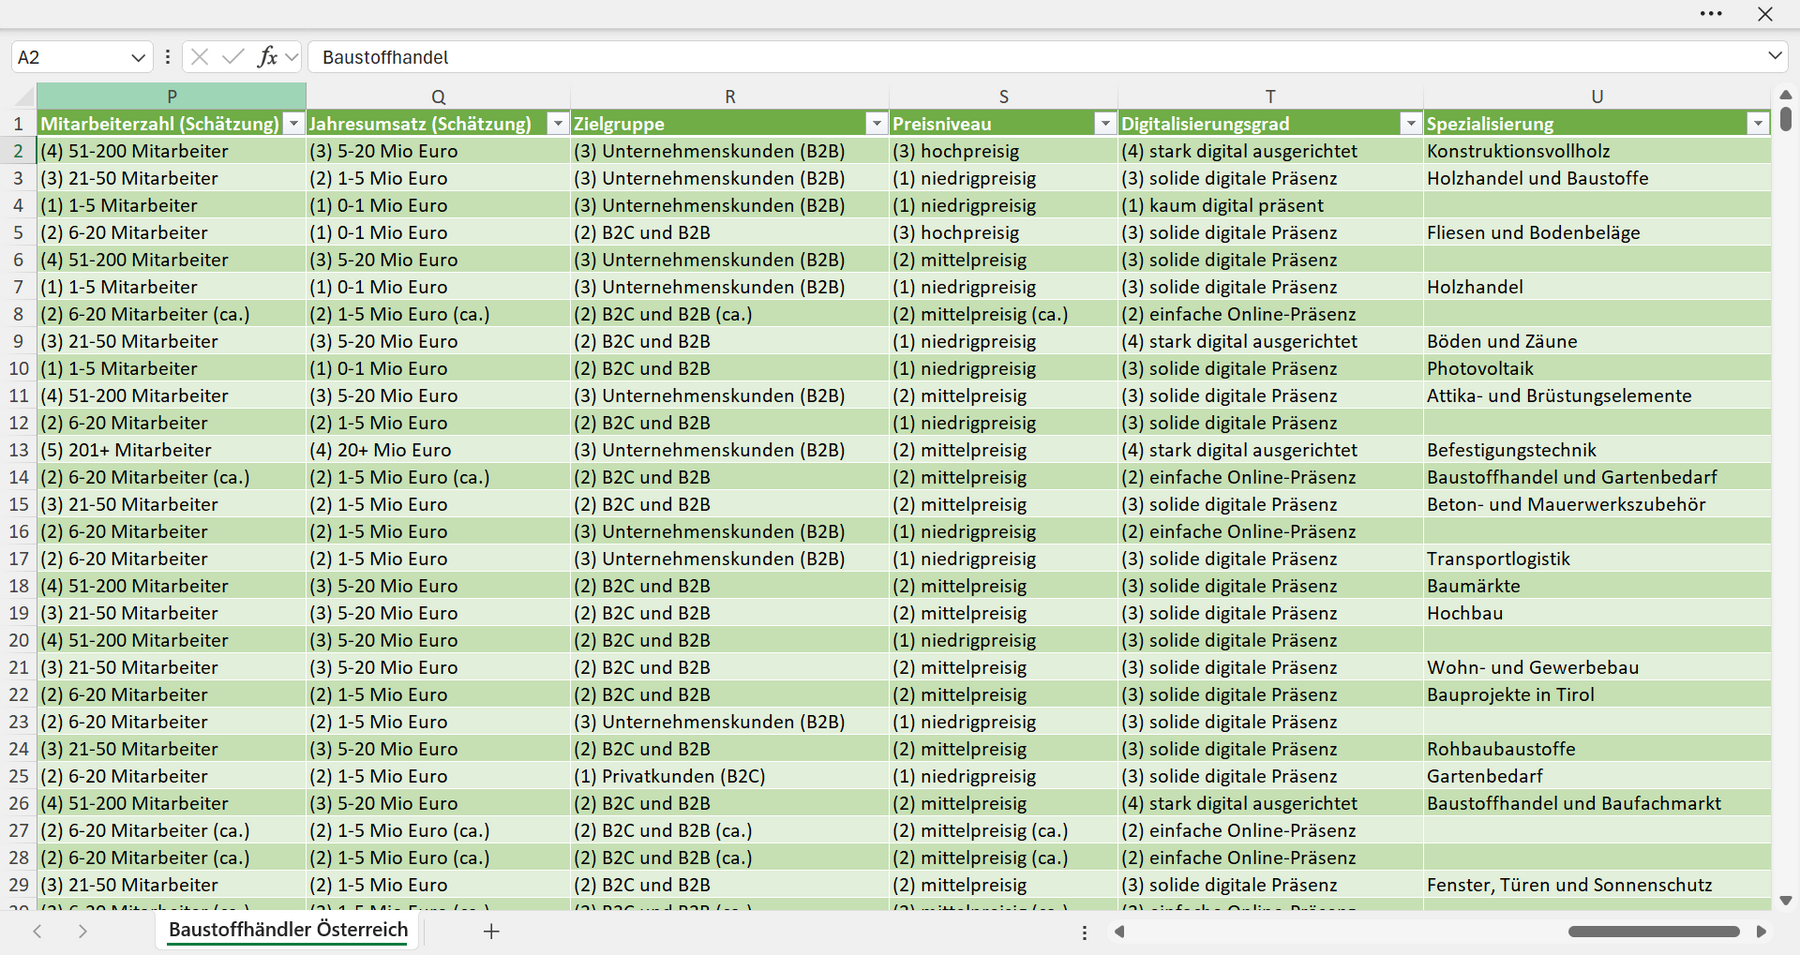Select the cell reading Bauprojekte in Tirol

(x=1597, y=694)
